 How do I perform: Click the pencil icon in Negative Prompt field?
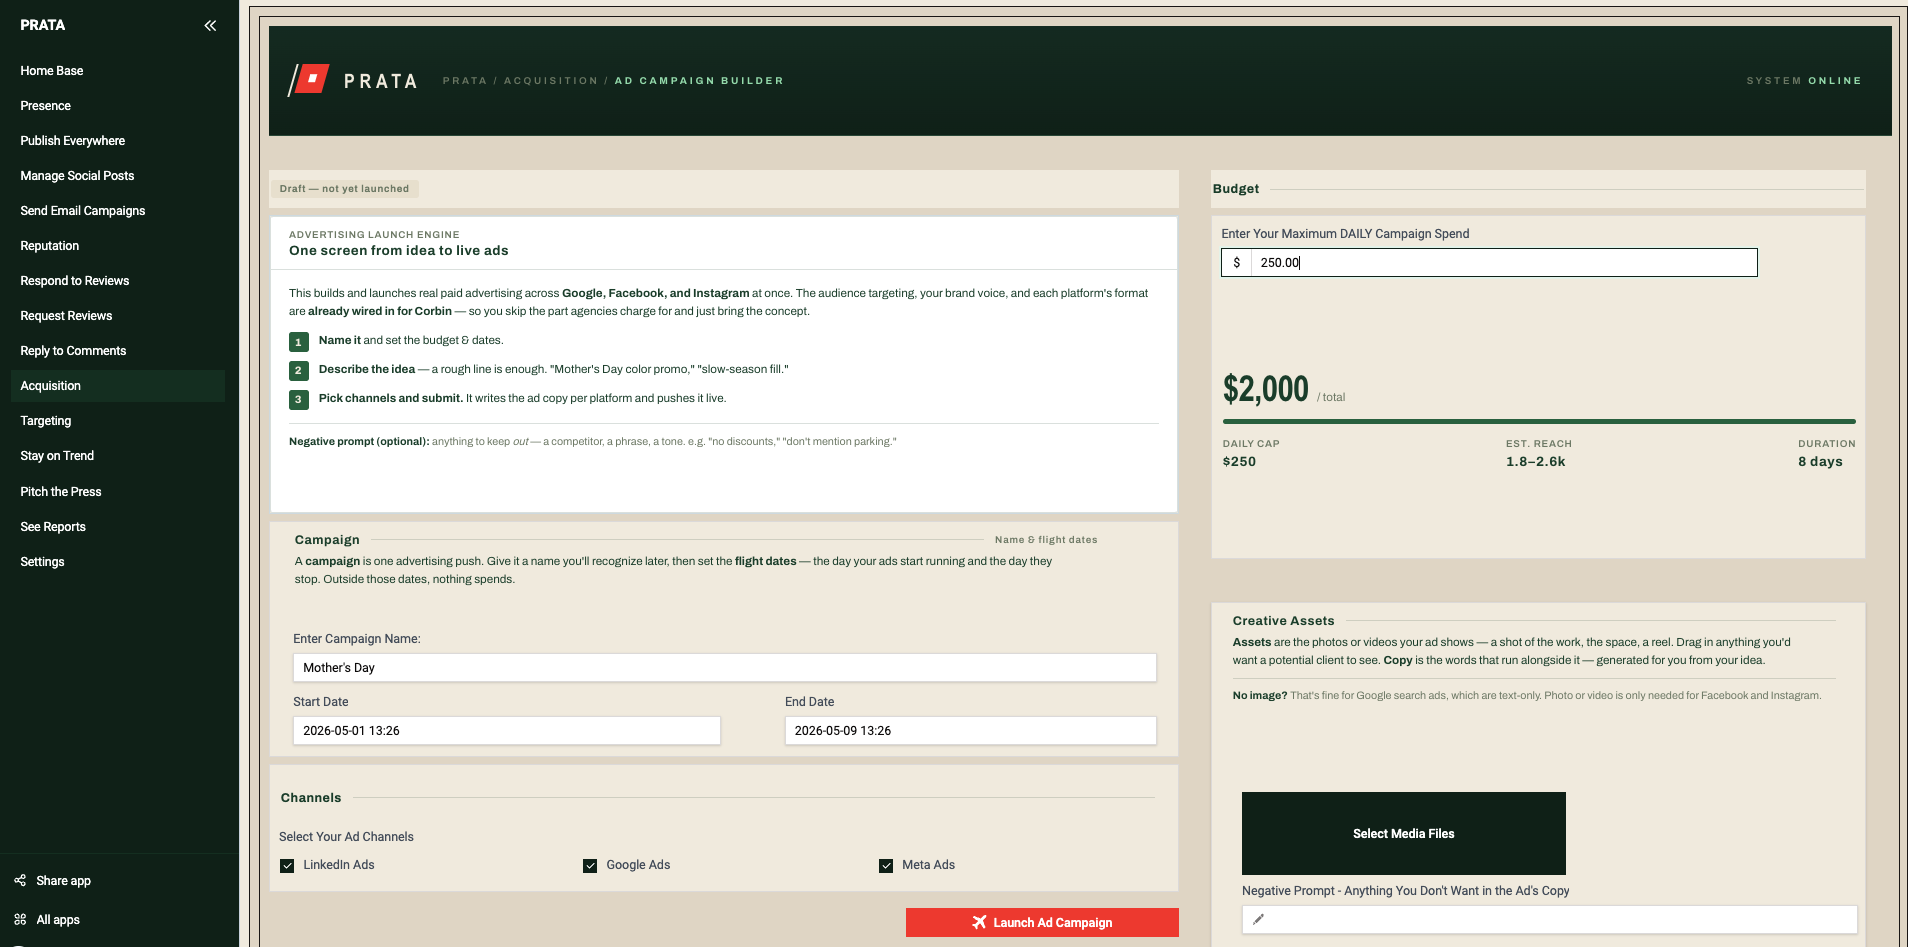tap(1258, 919)
